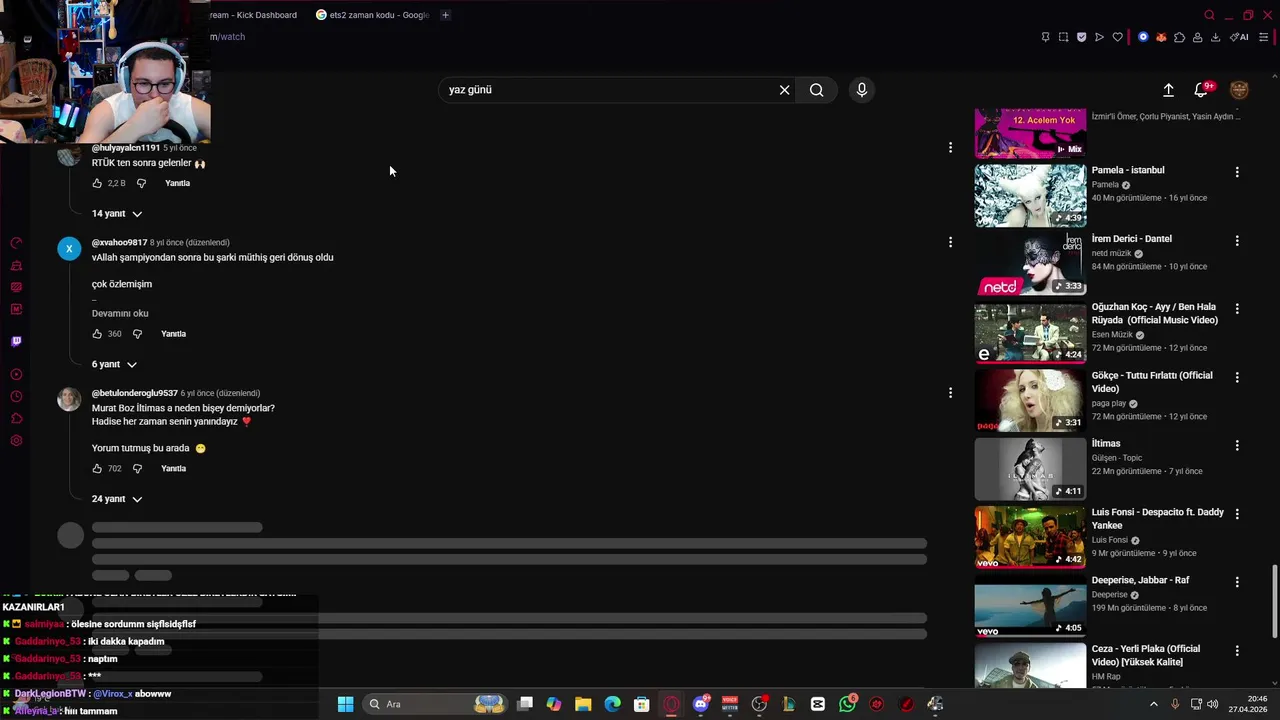This screenshot has height=720, width=1280.
Task: Open 'Oğuzhan Koç - Ayy / Ben Hala Rüyada' thumbnail
Action: (1030, 332)
